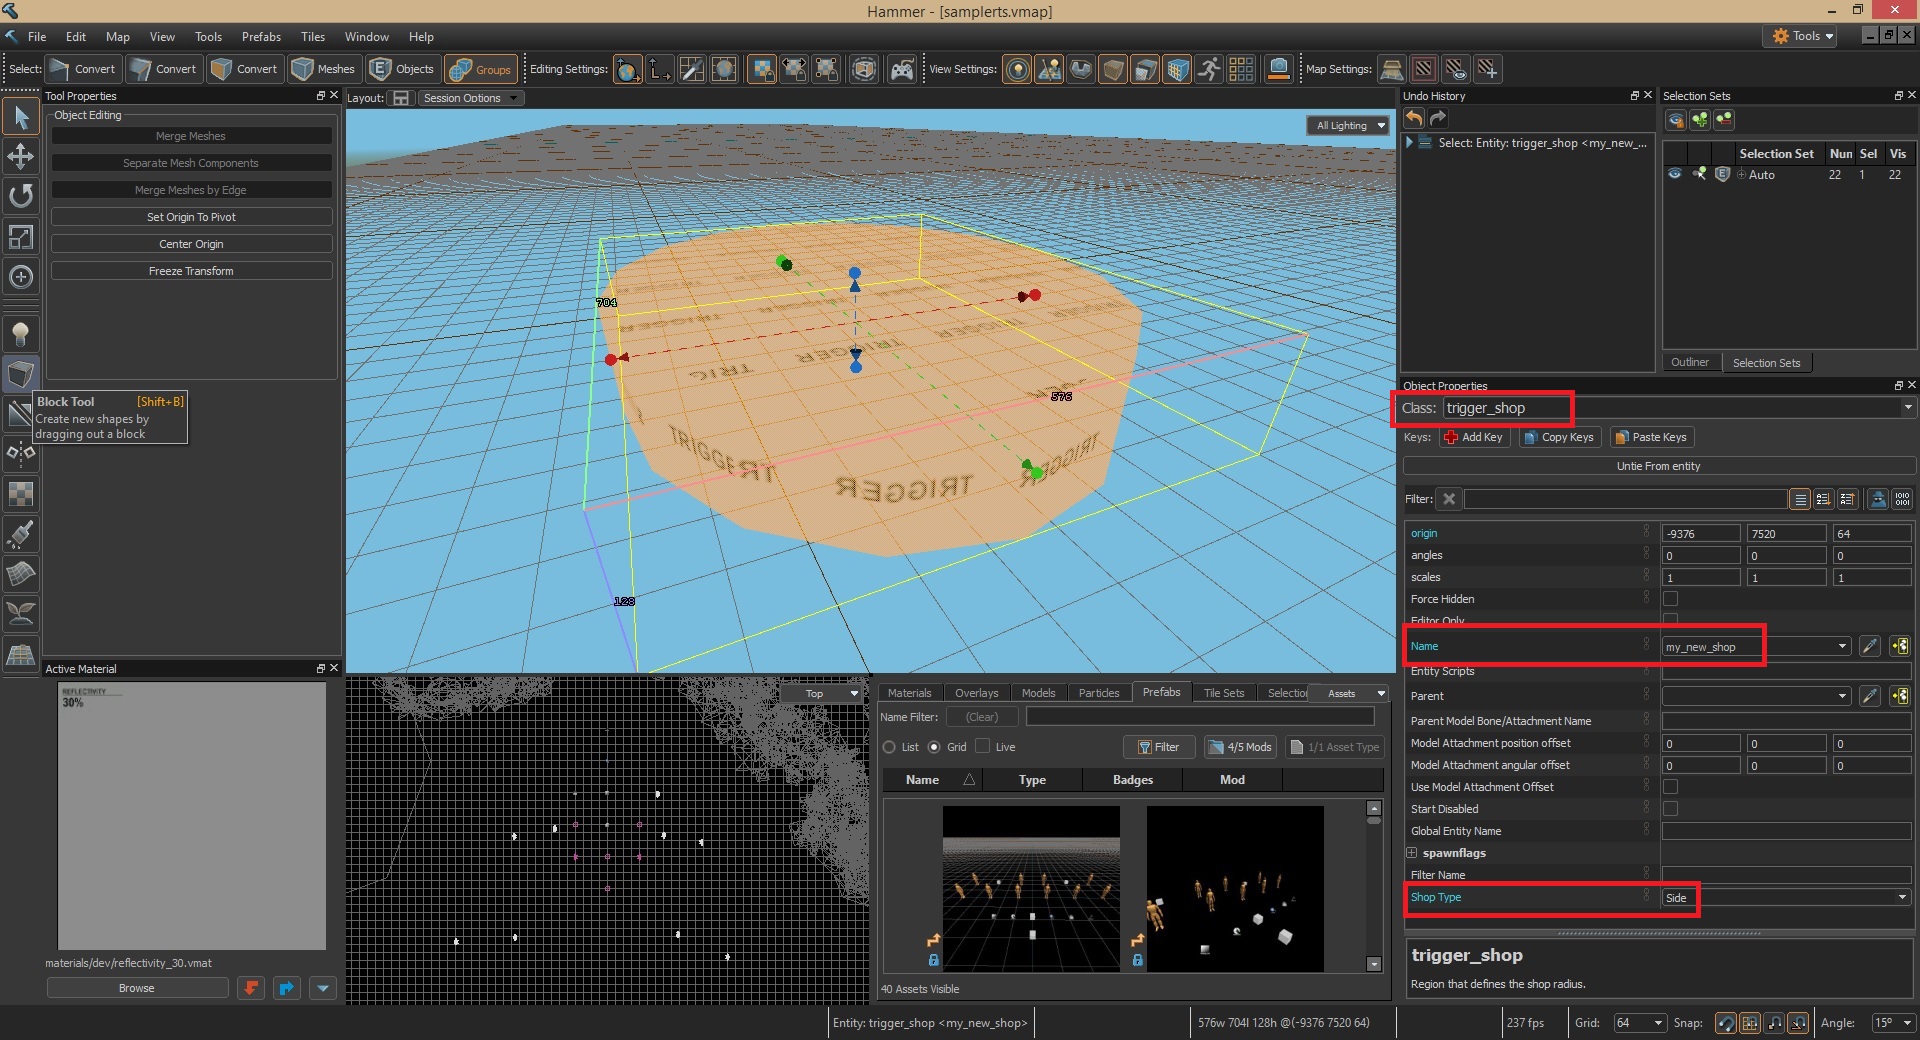The height and width of the screenshot is (1040, 1920).
Task: Select the Block Tool in left toolbar
Action: pyautogui.click(x=20, y=374)
